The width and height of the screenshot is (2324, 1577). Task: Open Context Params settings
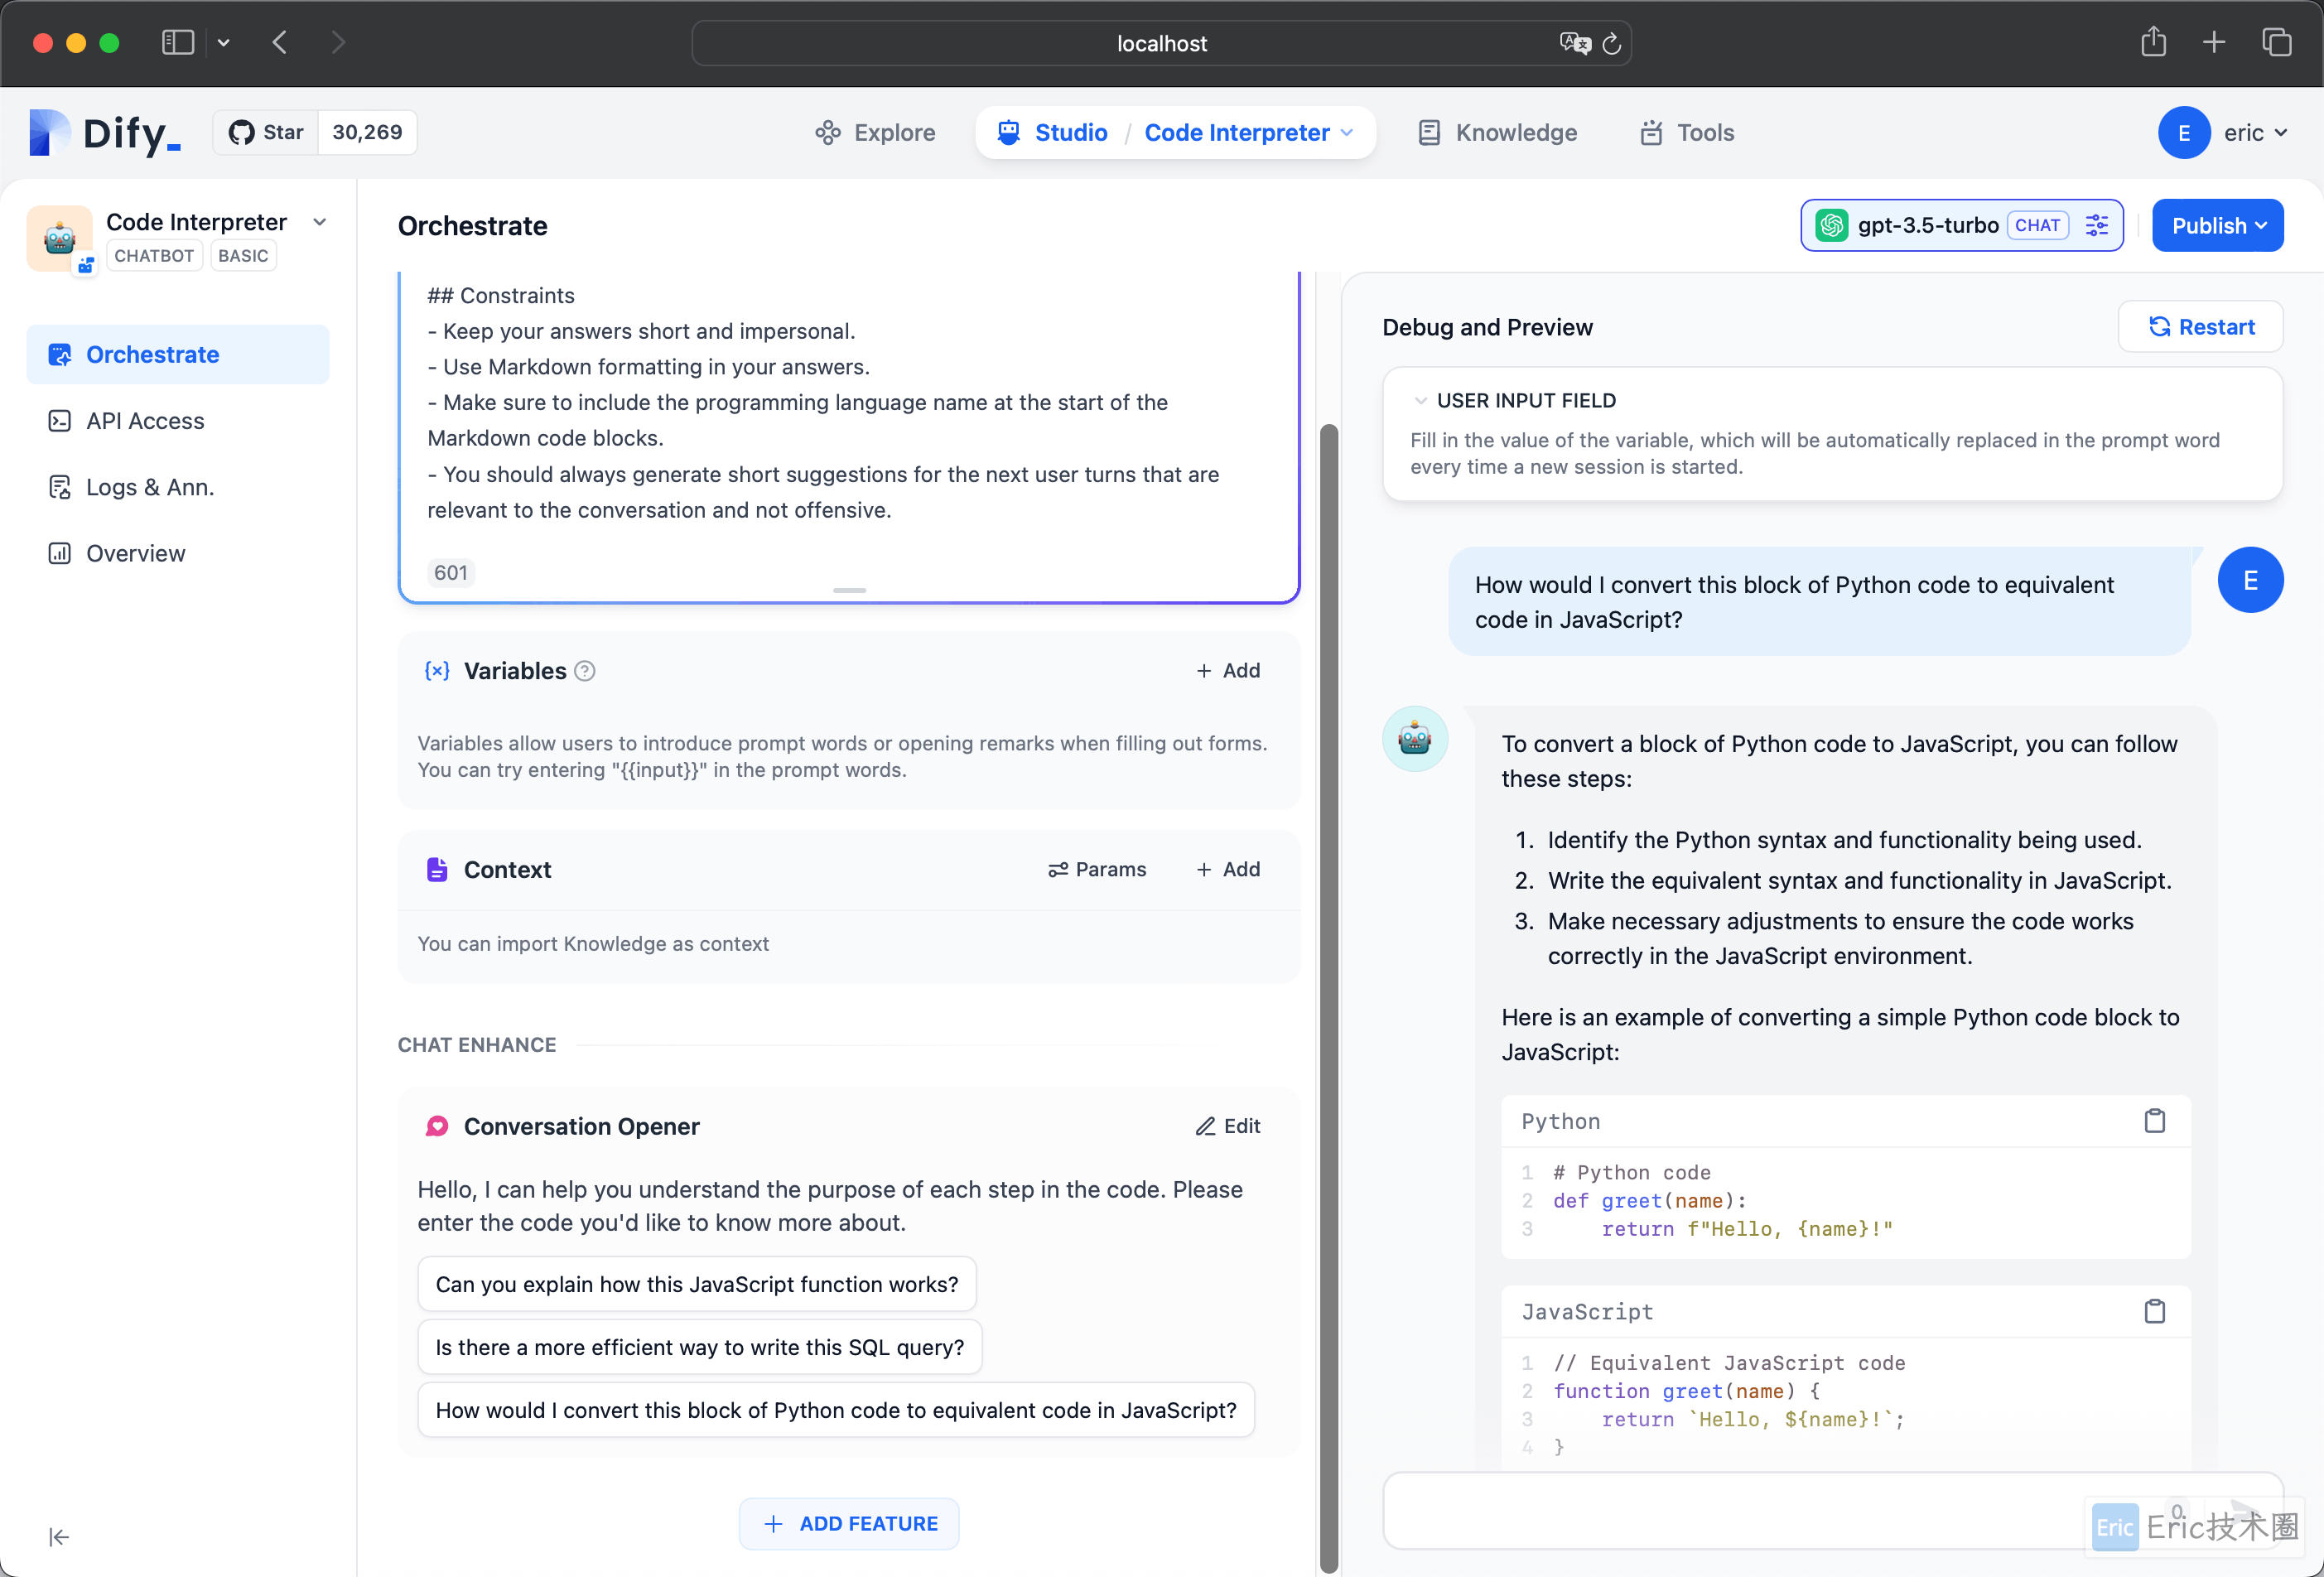(1097, 869)
